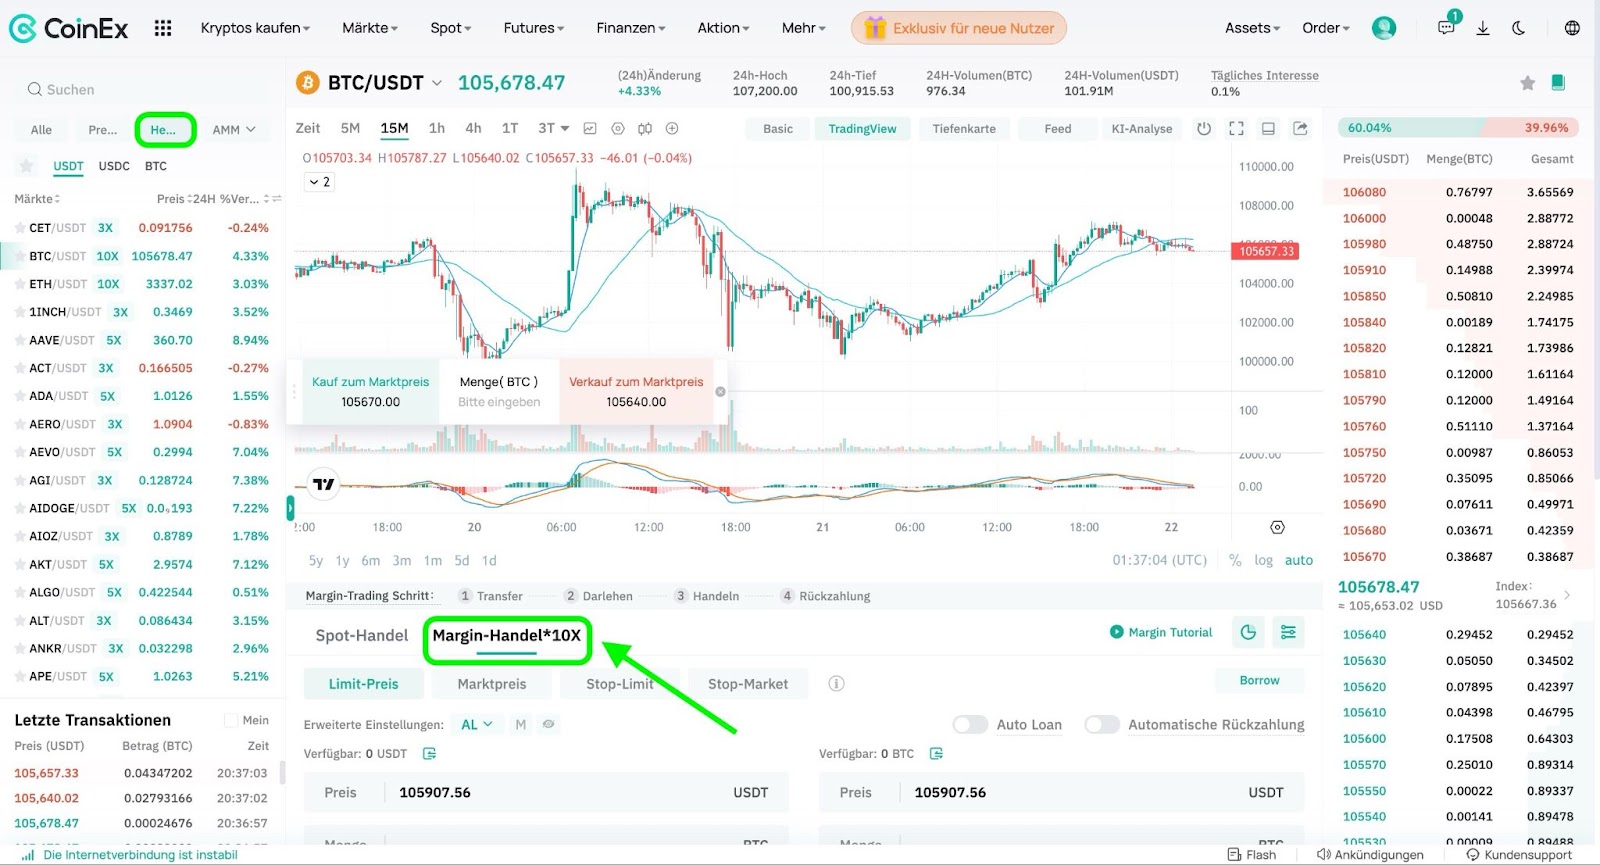
Task: Open chart indicators icon
Action: 590,128
